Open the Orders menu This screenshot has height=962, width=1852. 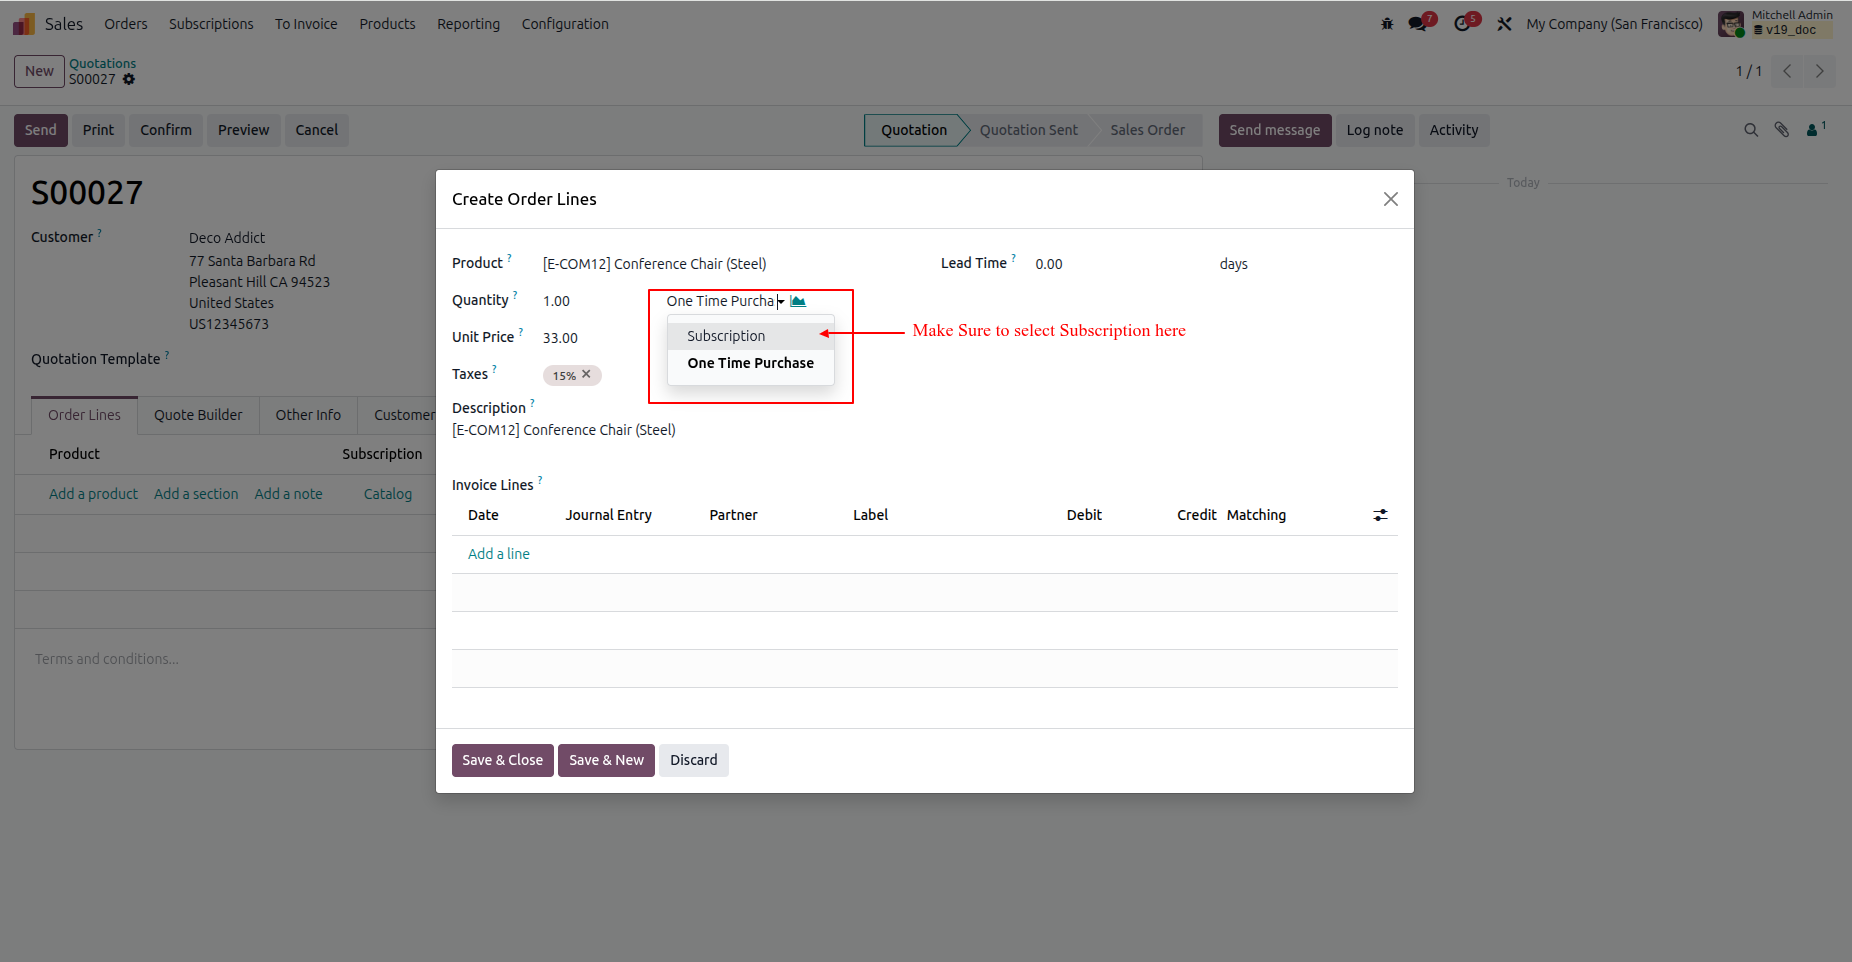pos(126,24)
